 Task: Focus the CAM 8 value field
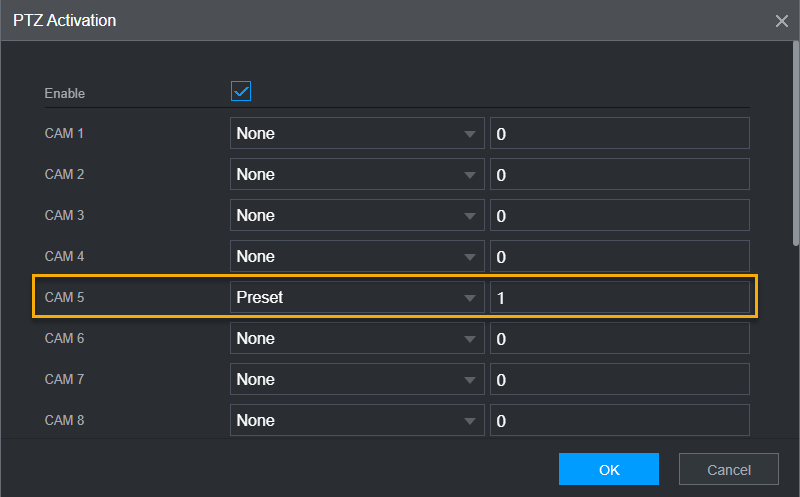point(619,420)
